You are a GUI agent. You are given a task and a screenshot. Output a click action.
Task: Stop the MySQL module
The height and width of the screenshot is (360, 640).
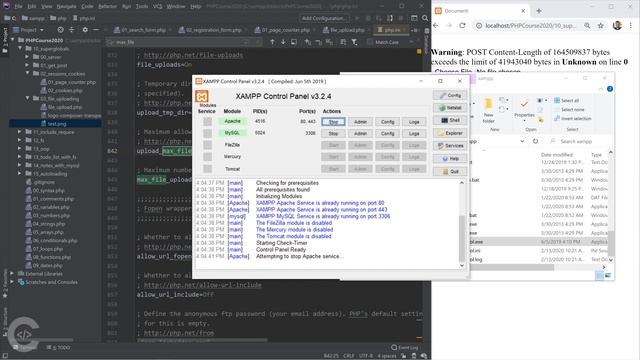pos(333,133)
